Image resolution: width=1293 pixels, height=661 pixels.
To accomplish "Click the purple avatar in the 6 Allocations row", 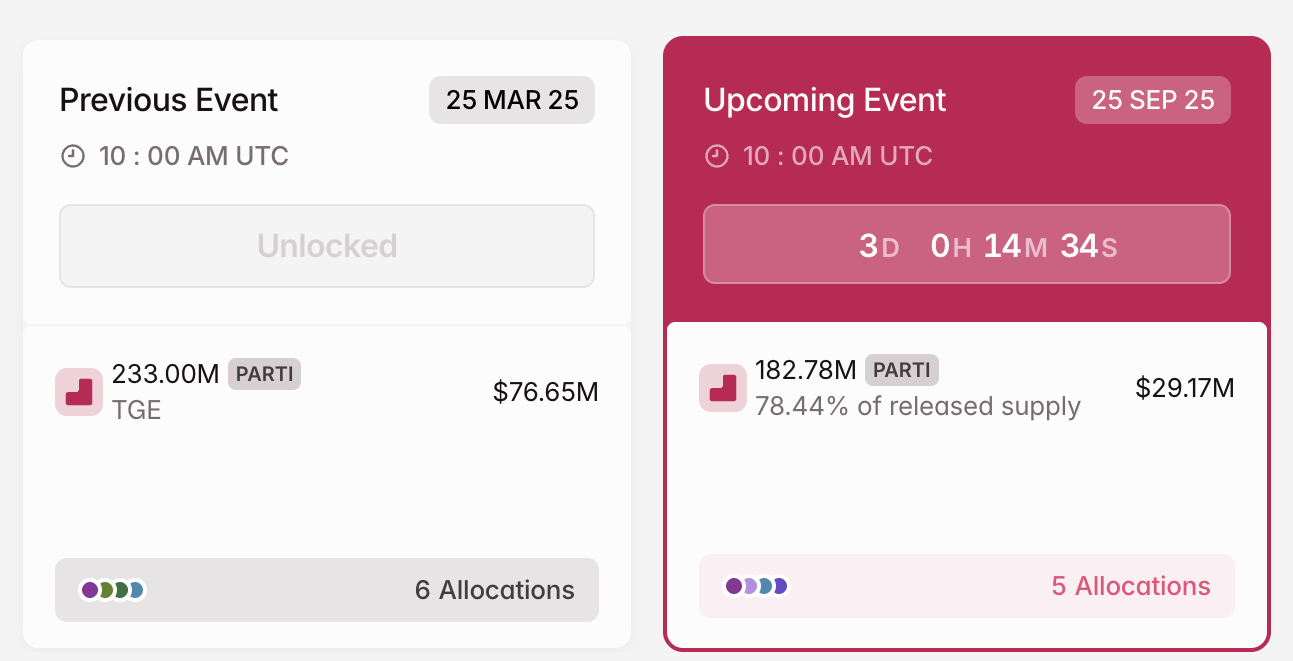I will 90,589.
